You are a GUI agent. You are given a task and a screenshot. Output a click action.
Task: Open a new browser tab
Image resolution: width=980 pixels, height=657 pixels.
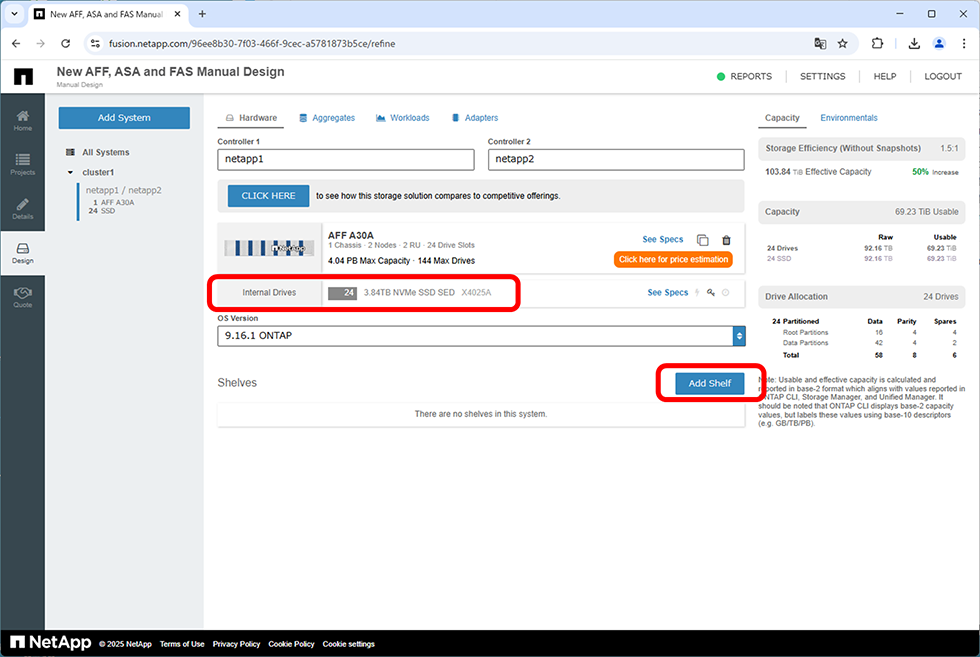[x=202, y=14]
